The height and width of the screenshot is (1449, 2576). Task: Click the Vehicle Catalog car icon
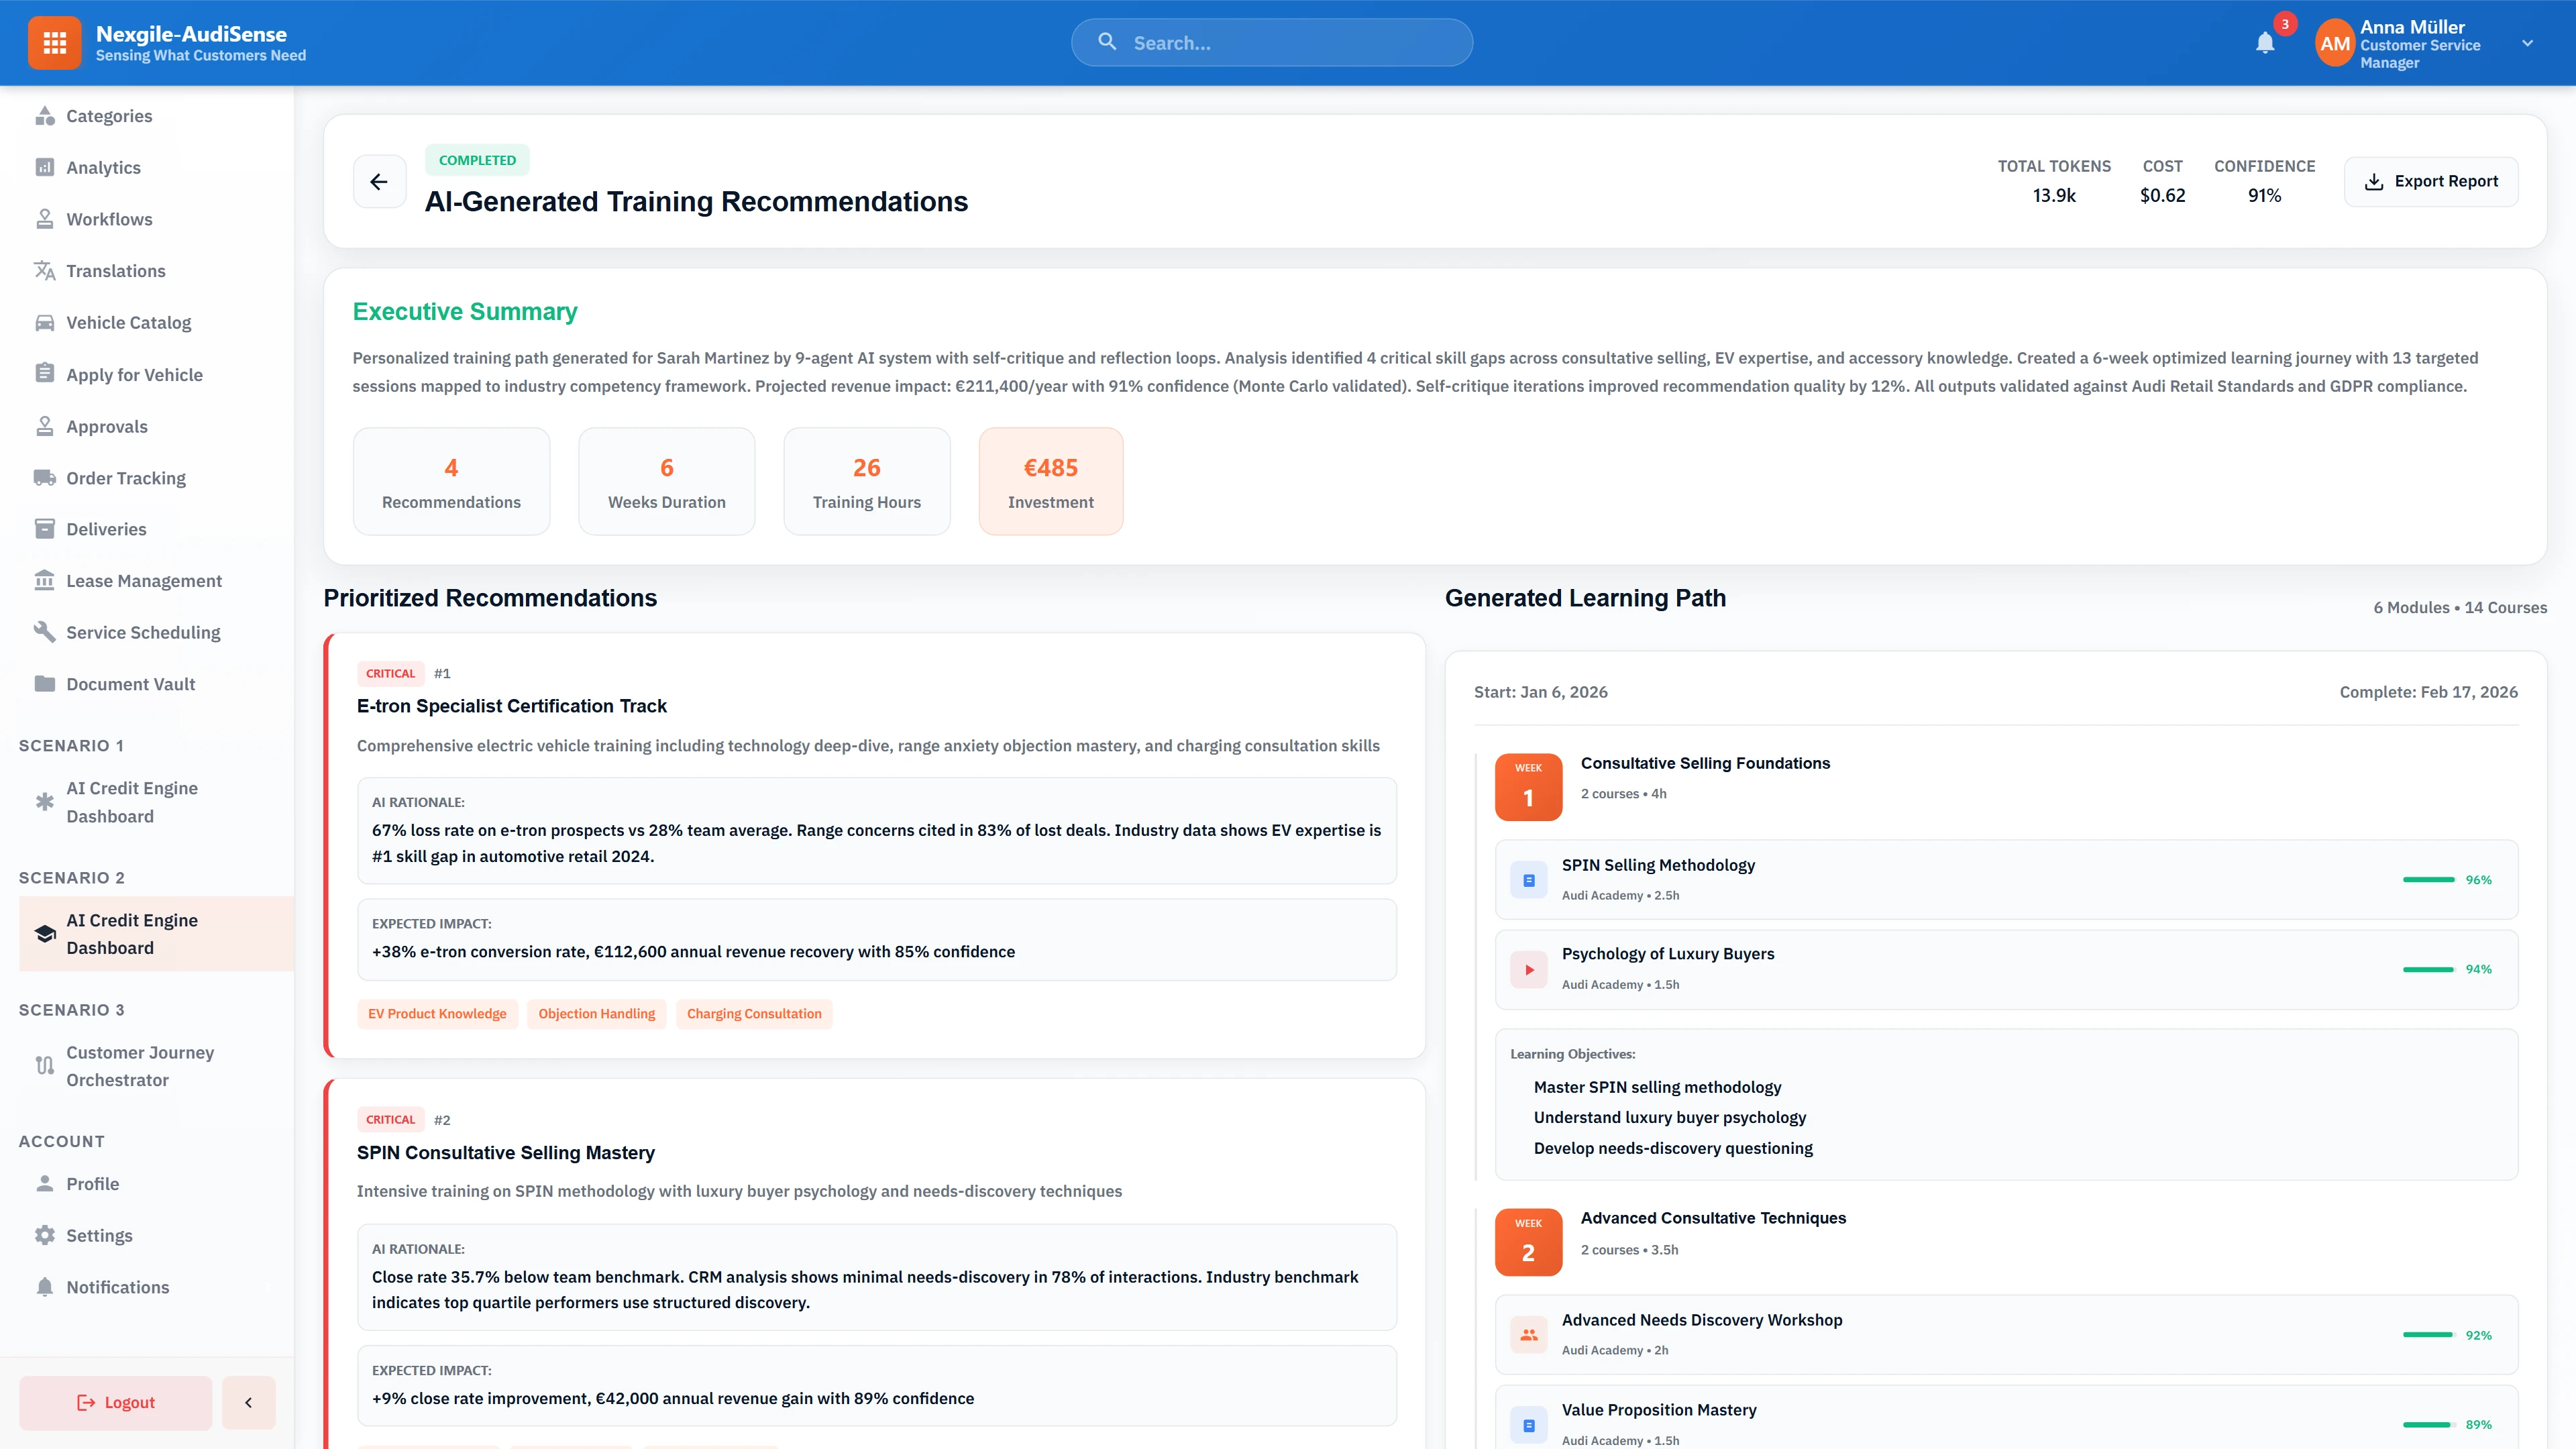(x=45, y=322)
